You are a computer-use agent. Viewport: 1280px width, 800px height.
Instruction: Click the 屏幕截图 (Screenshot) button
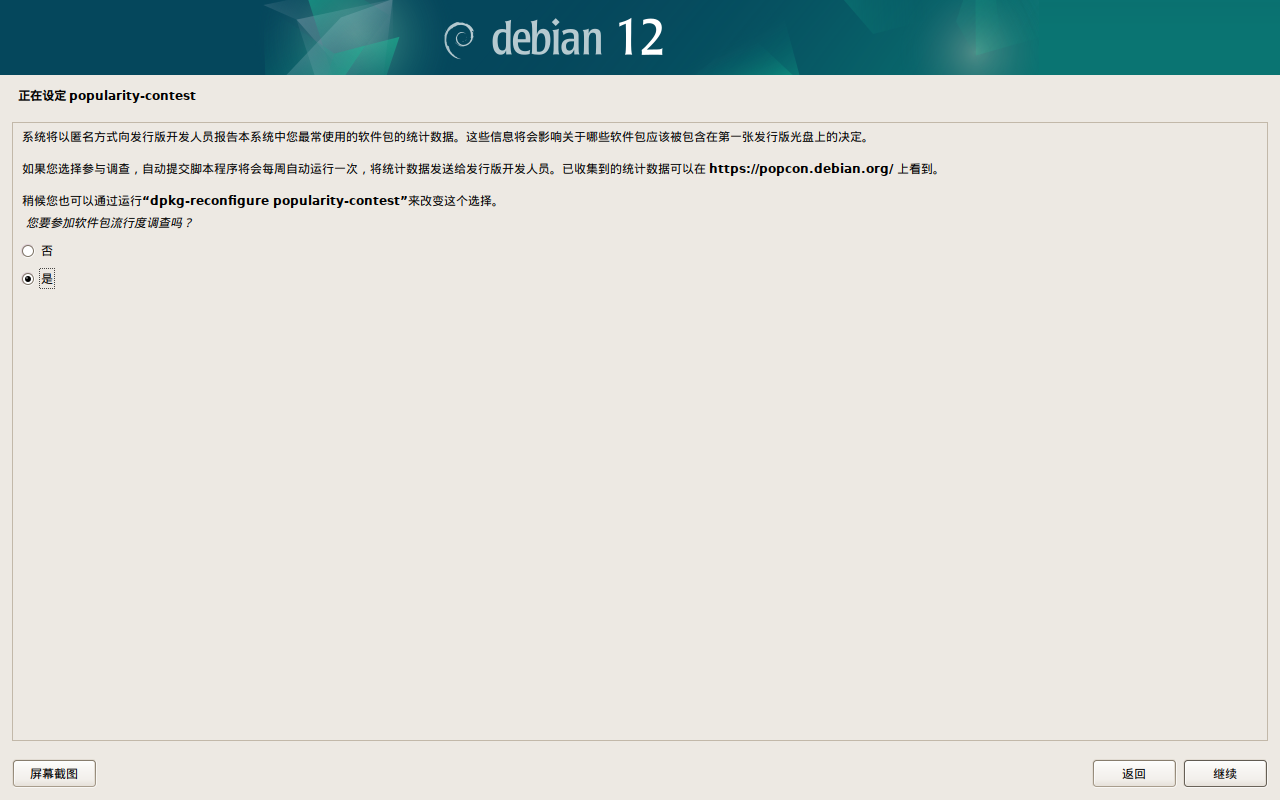(x=54, y=774)
